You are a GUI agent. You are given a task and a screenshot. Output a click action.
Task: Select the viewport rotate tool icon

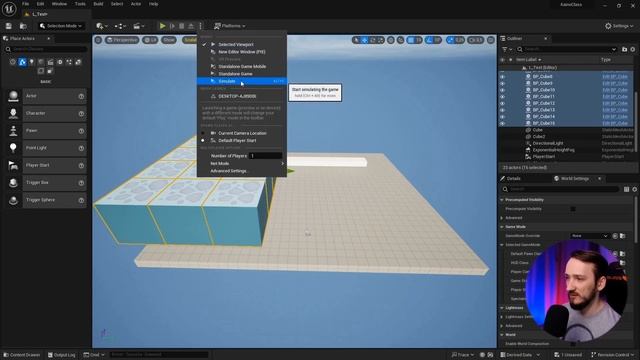point(373,40)
